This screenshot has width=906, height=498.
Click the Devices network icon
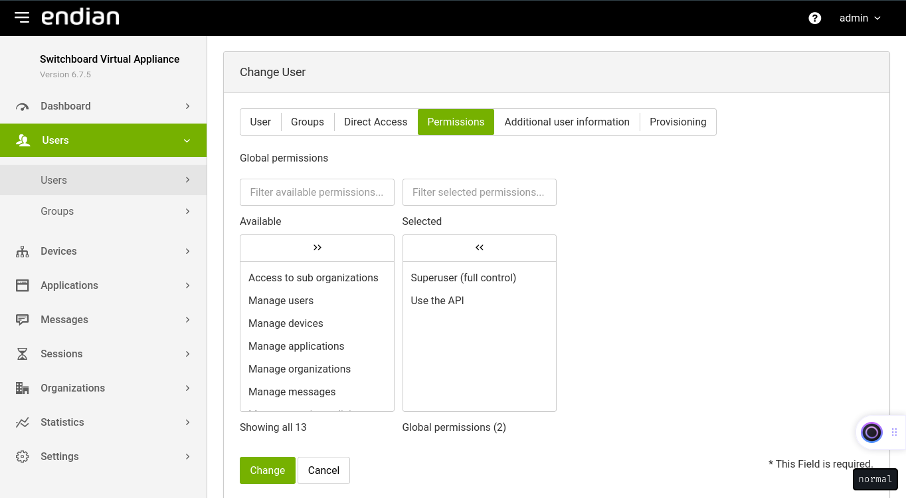click(23, 252)
